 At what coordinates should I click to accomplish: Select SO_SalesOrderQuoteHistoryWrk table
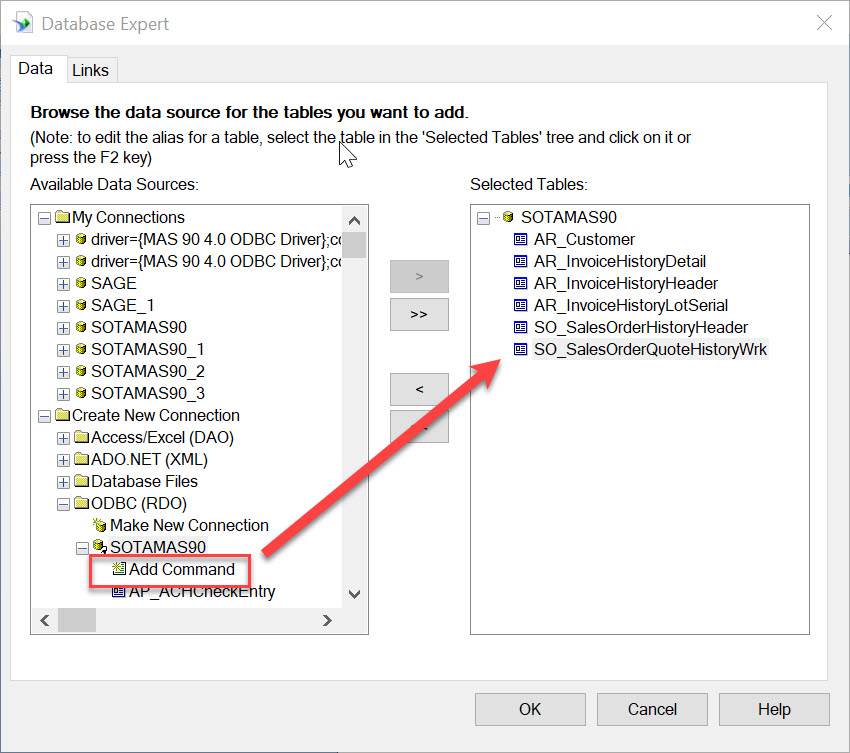pyautogui.click(x=650, y=349)
